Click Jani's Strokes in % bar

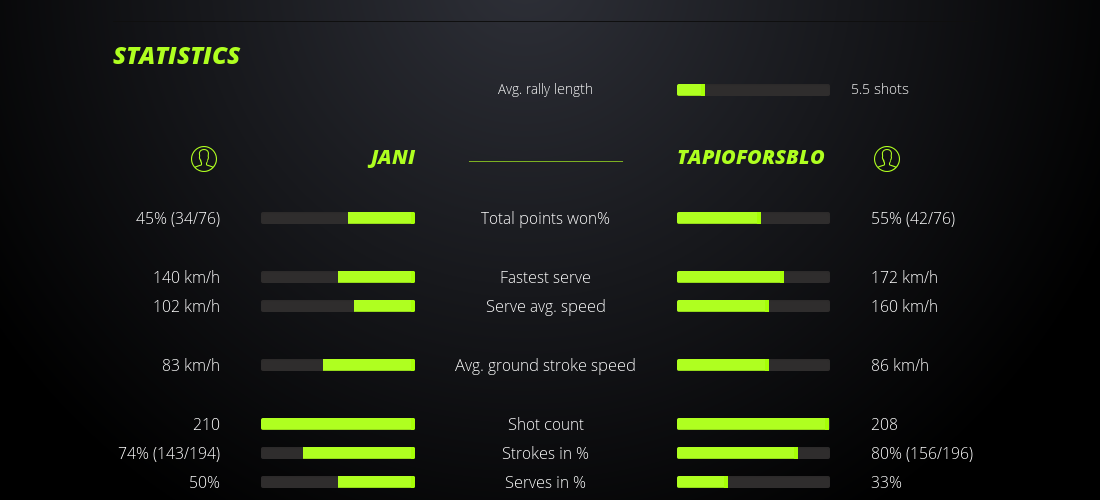[x=338, y=453]
